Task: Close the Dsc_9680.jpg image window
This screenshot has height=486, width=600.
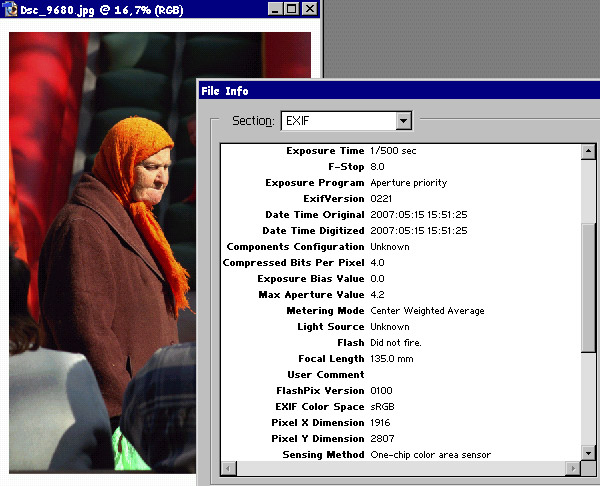Action: point(308,8)
